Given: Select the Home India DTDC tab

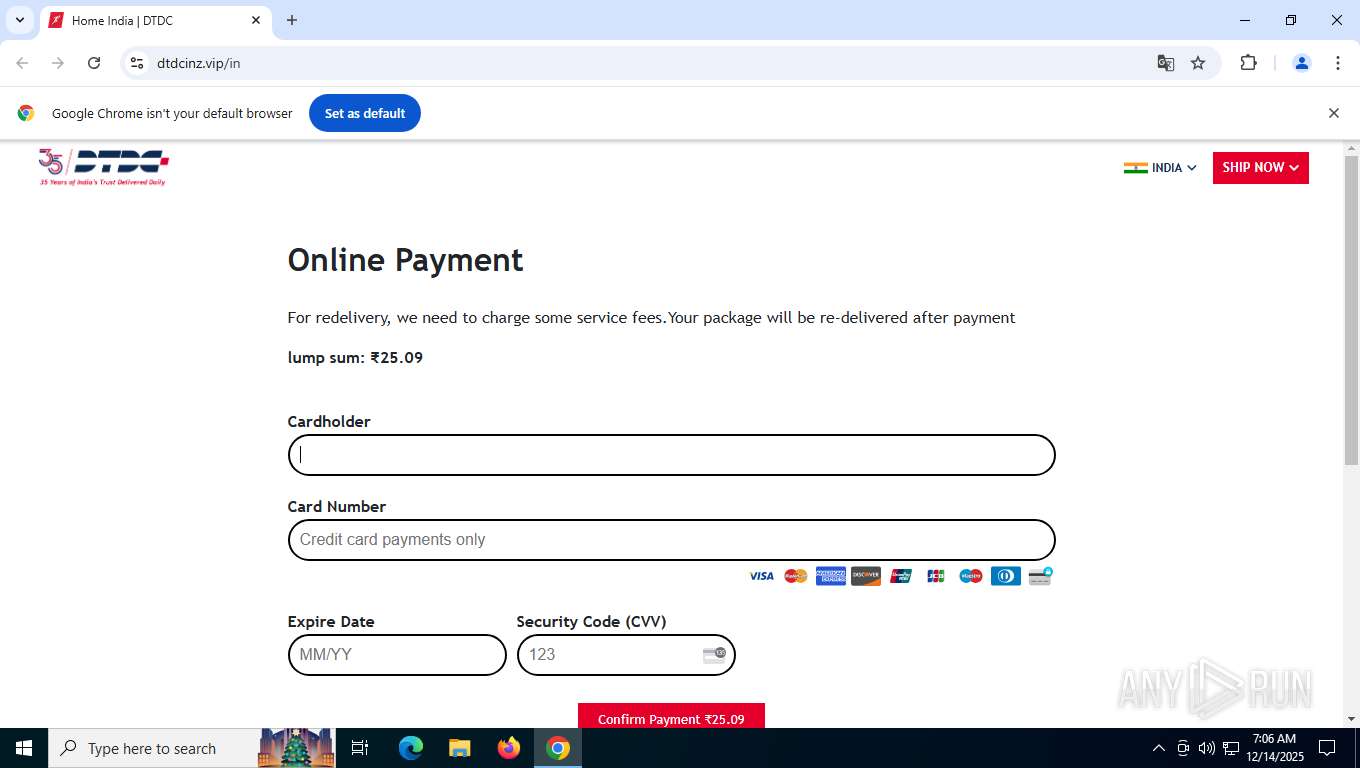Looking at the screenshot, I should (x=155, y=20).
